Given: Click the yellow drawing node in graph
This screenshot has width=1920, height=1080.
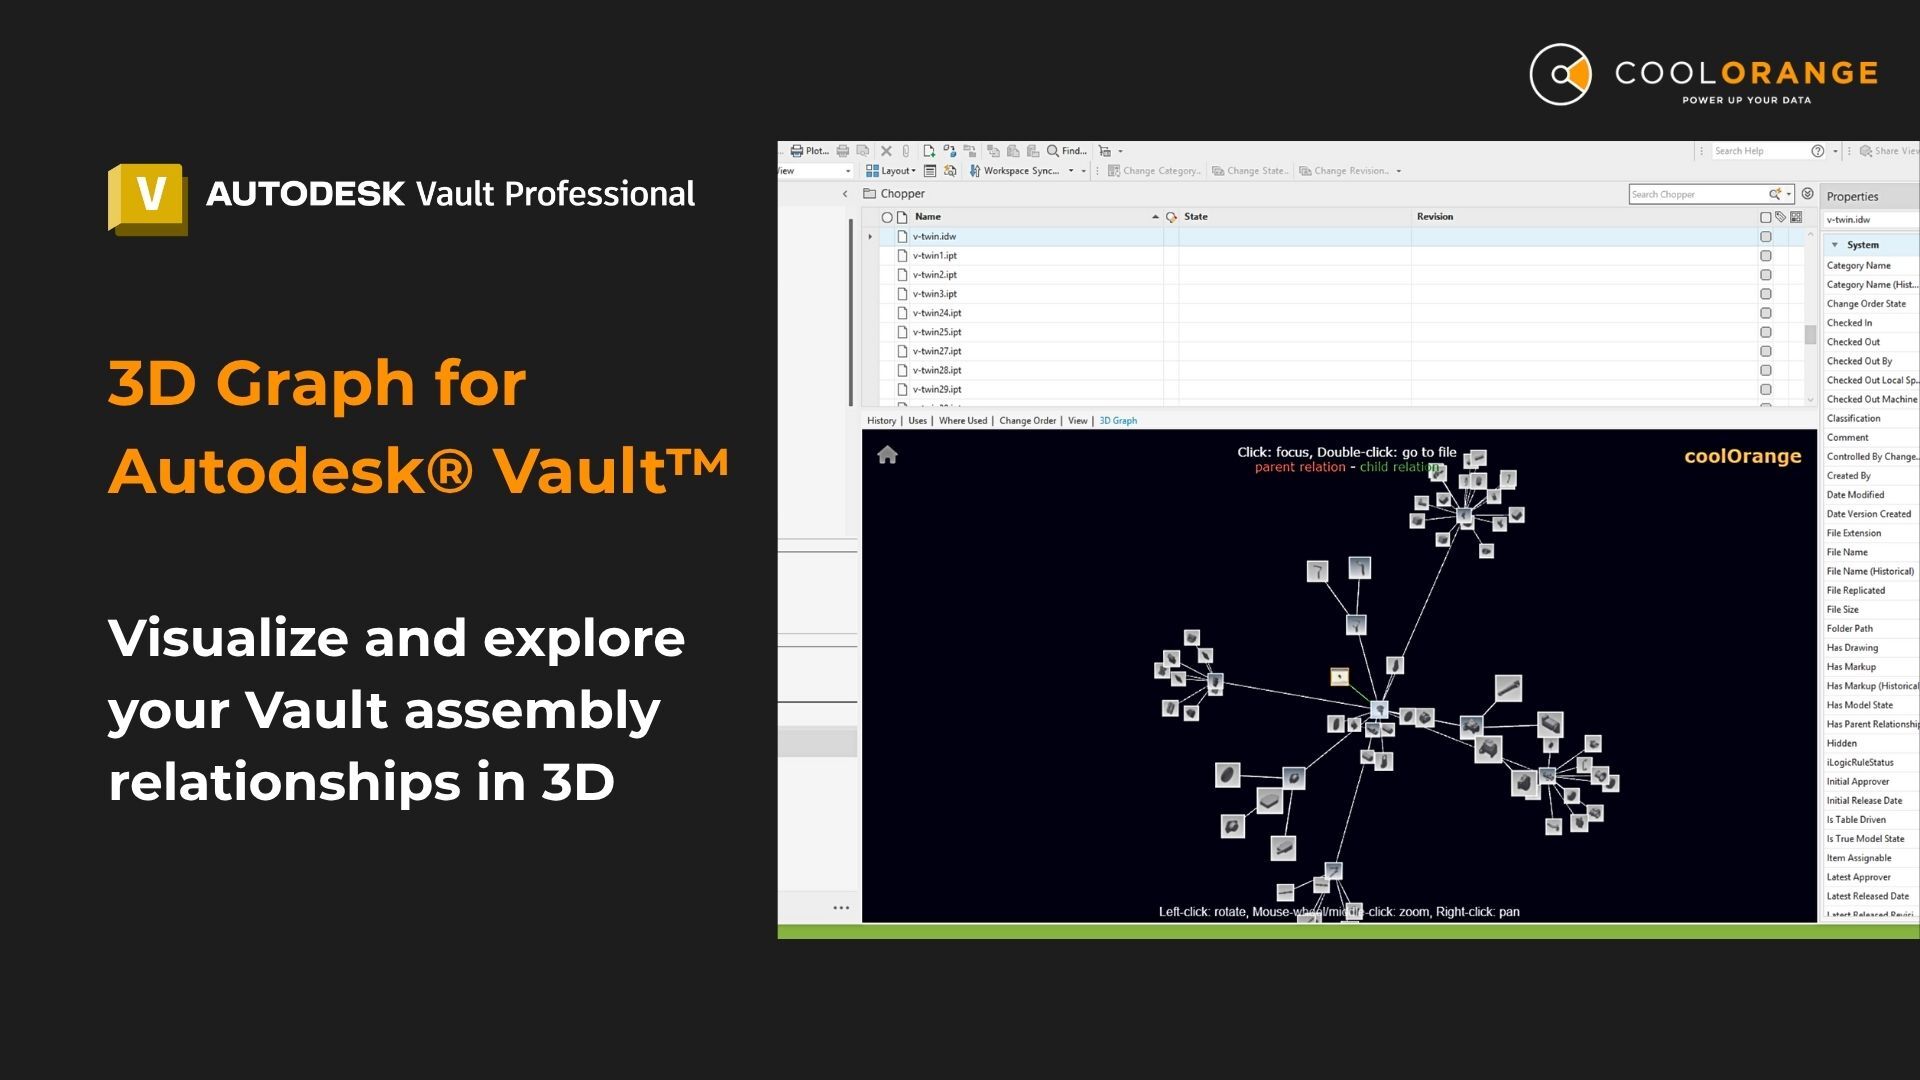Looking at the screenshot, I should tap(1339, 677).
